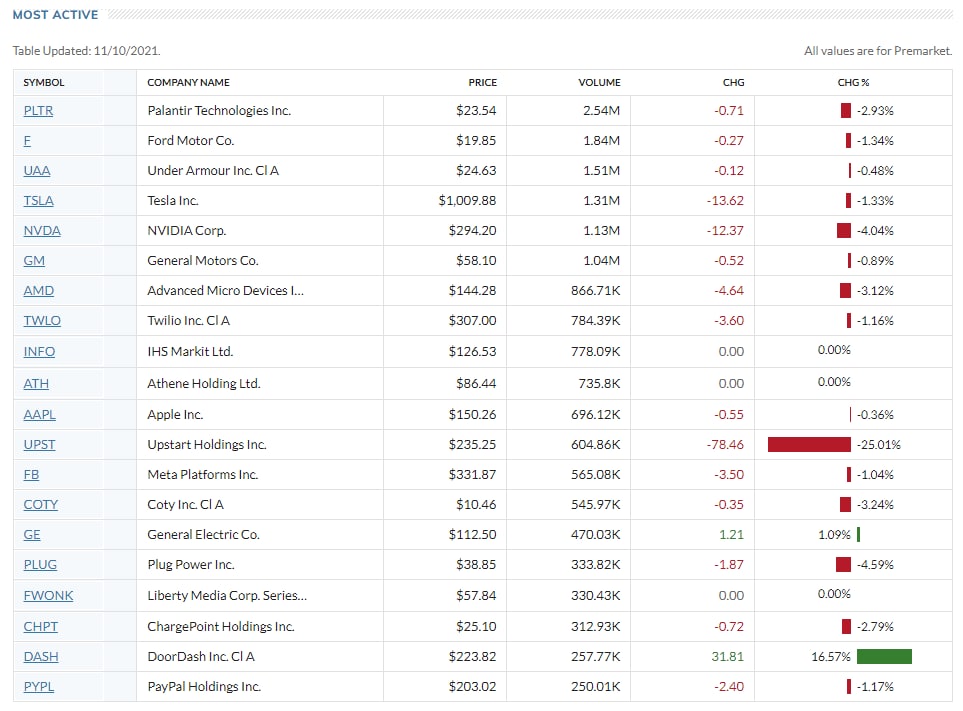Click the SYMBOL column header
Viewport: 963px width, 711px height.
click(x=44, y=82)
